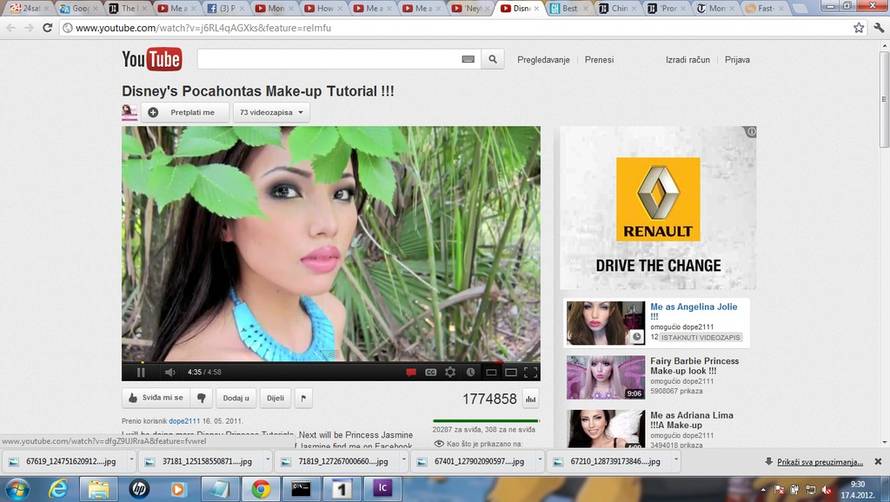The width and height of the screenshot is (890, 502).
Task: Switch player to large size
Action: 511,373
